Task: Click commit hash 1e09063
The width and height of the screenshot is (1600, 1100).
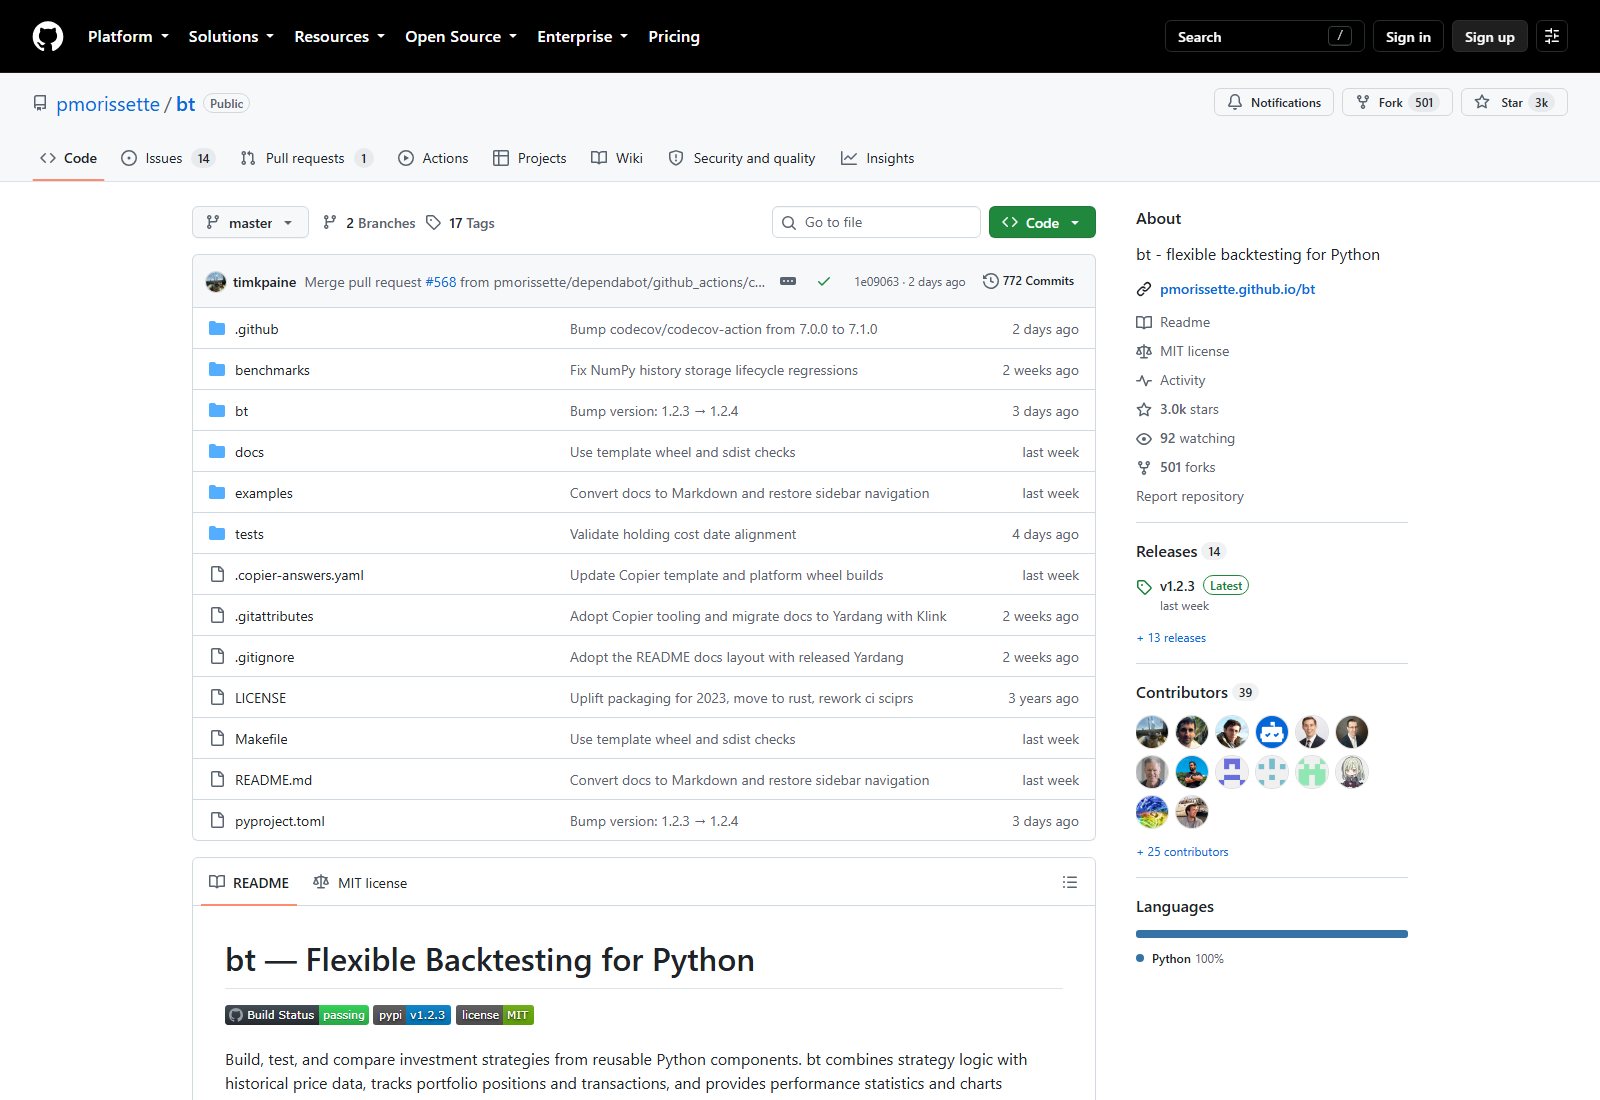Action: click(x=876, y=282)
